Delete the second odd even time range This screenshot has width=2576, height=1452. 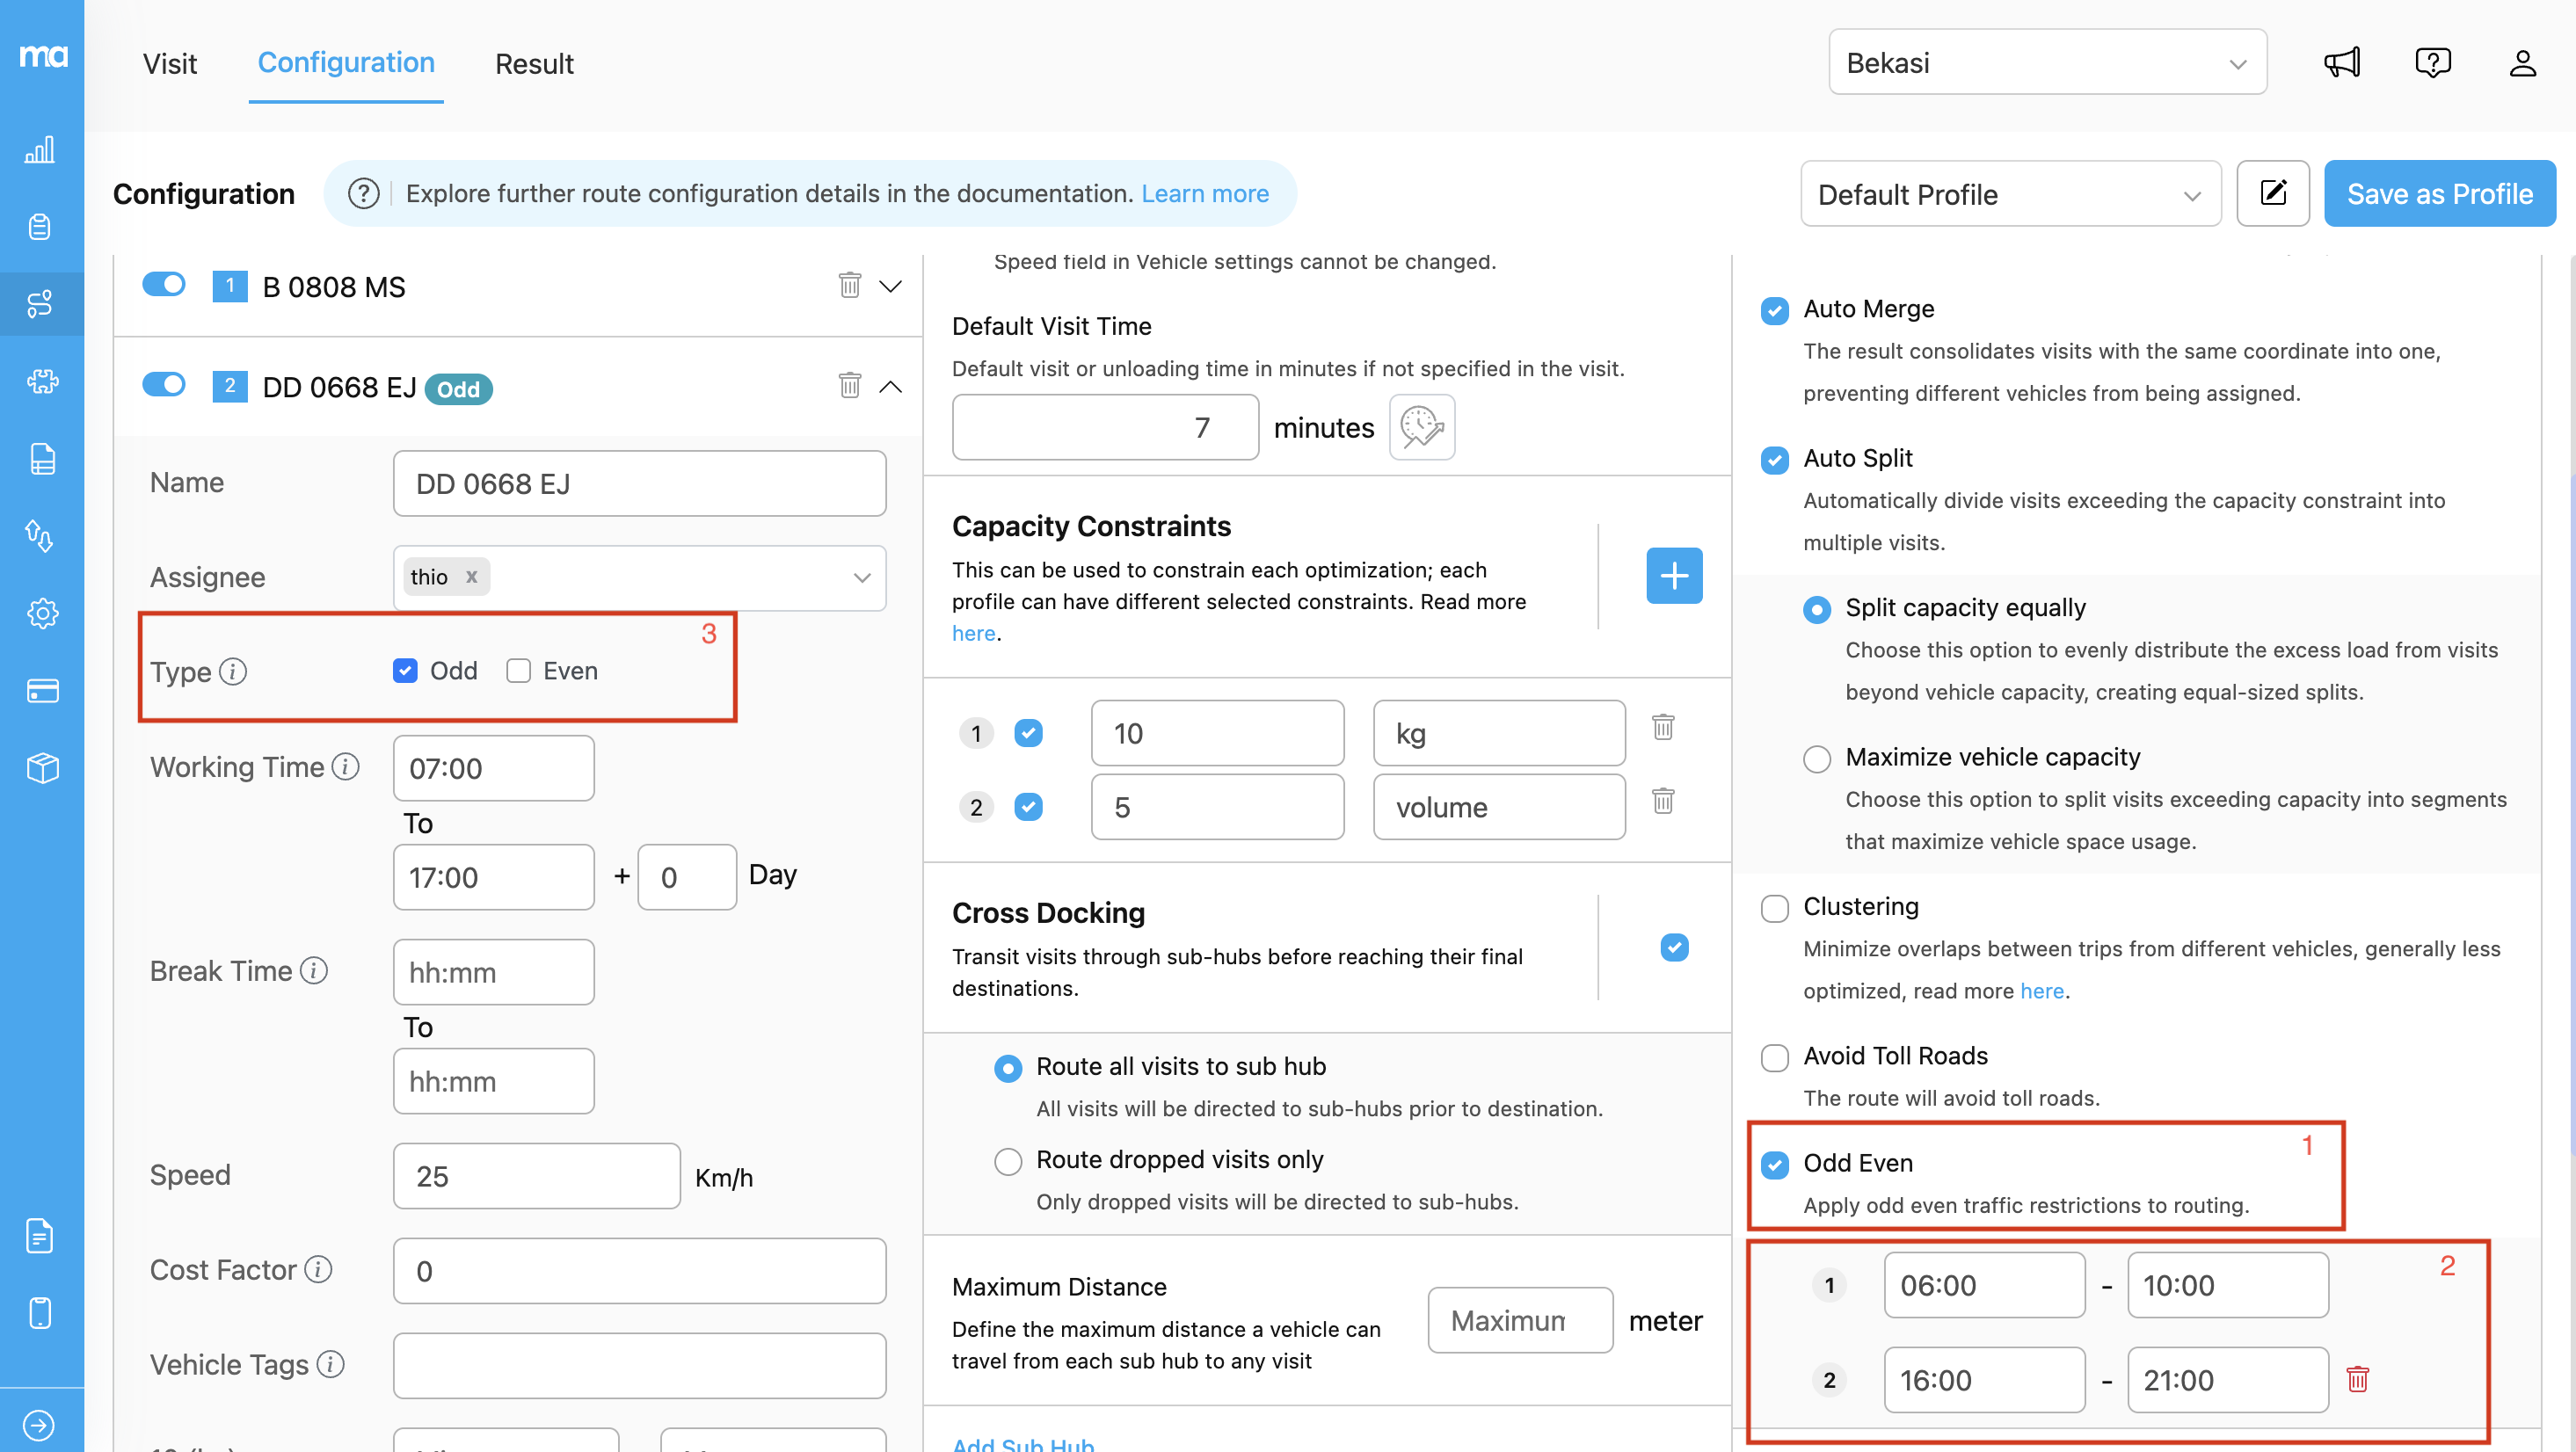(x=2357, y=1379)
